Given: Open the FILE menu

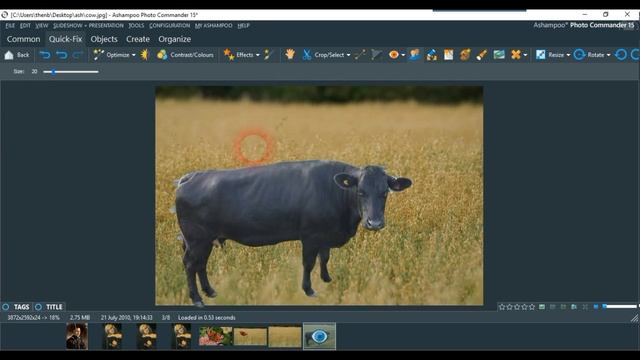Looking at the screenshot, I should pyautogui.click(x=10, y=25).
